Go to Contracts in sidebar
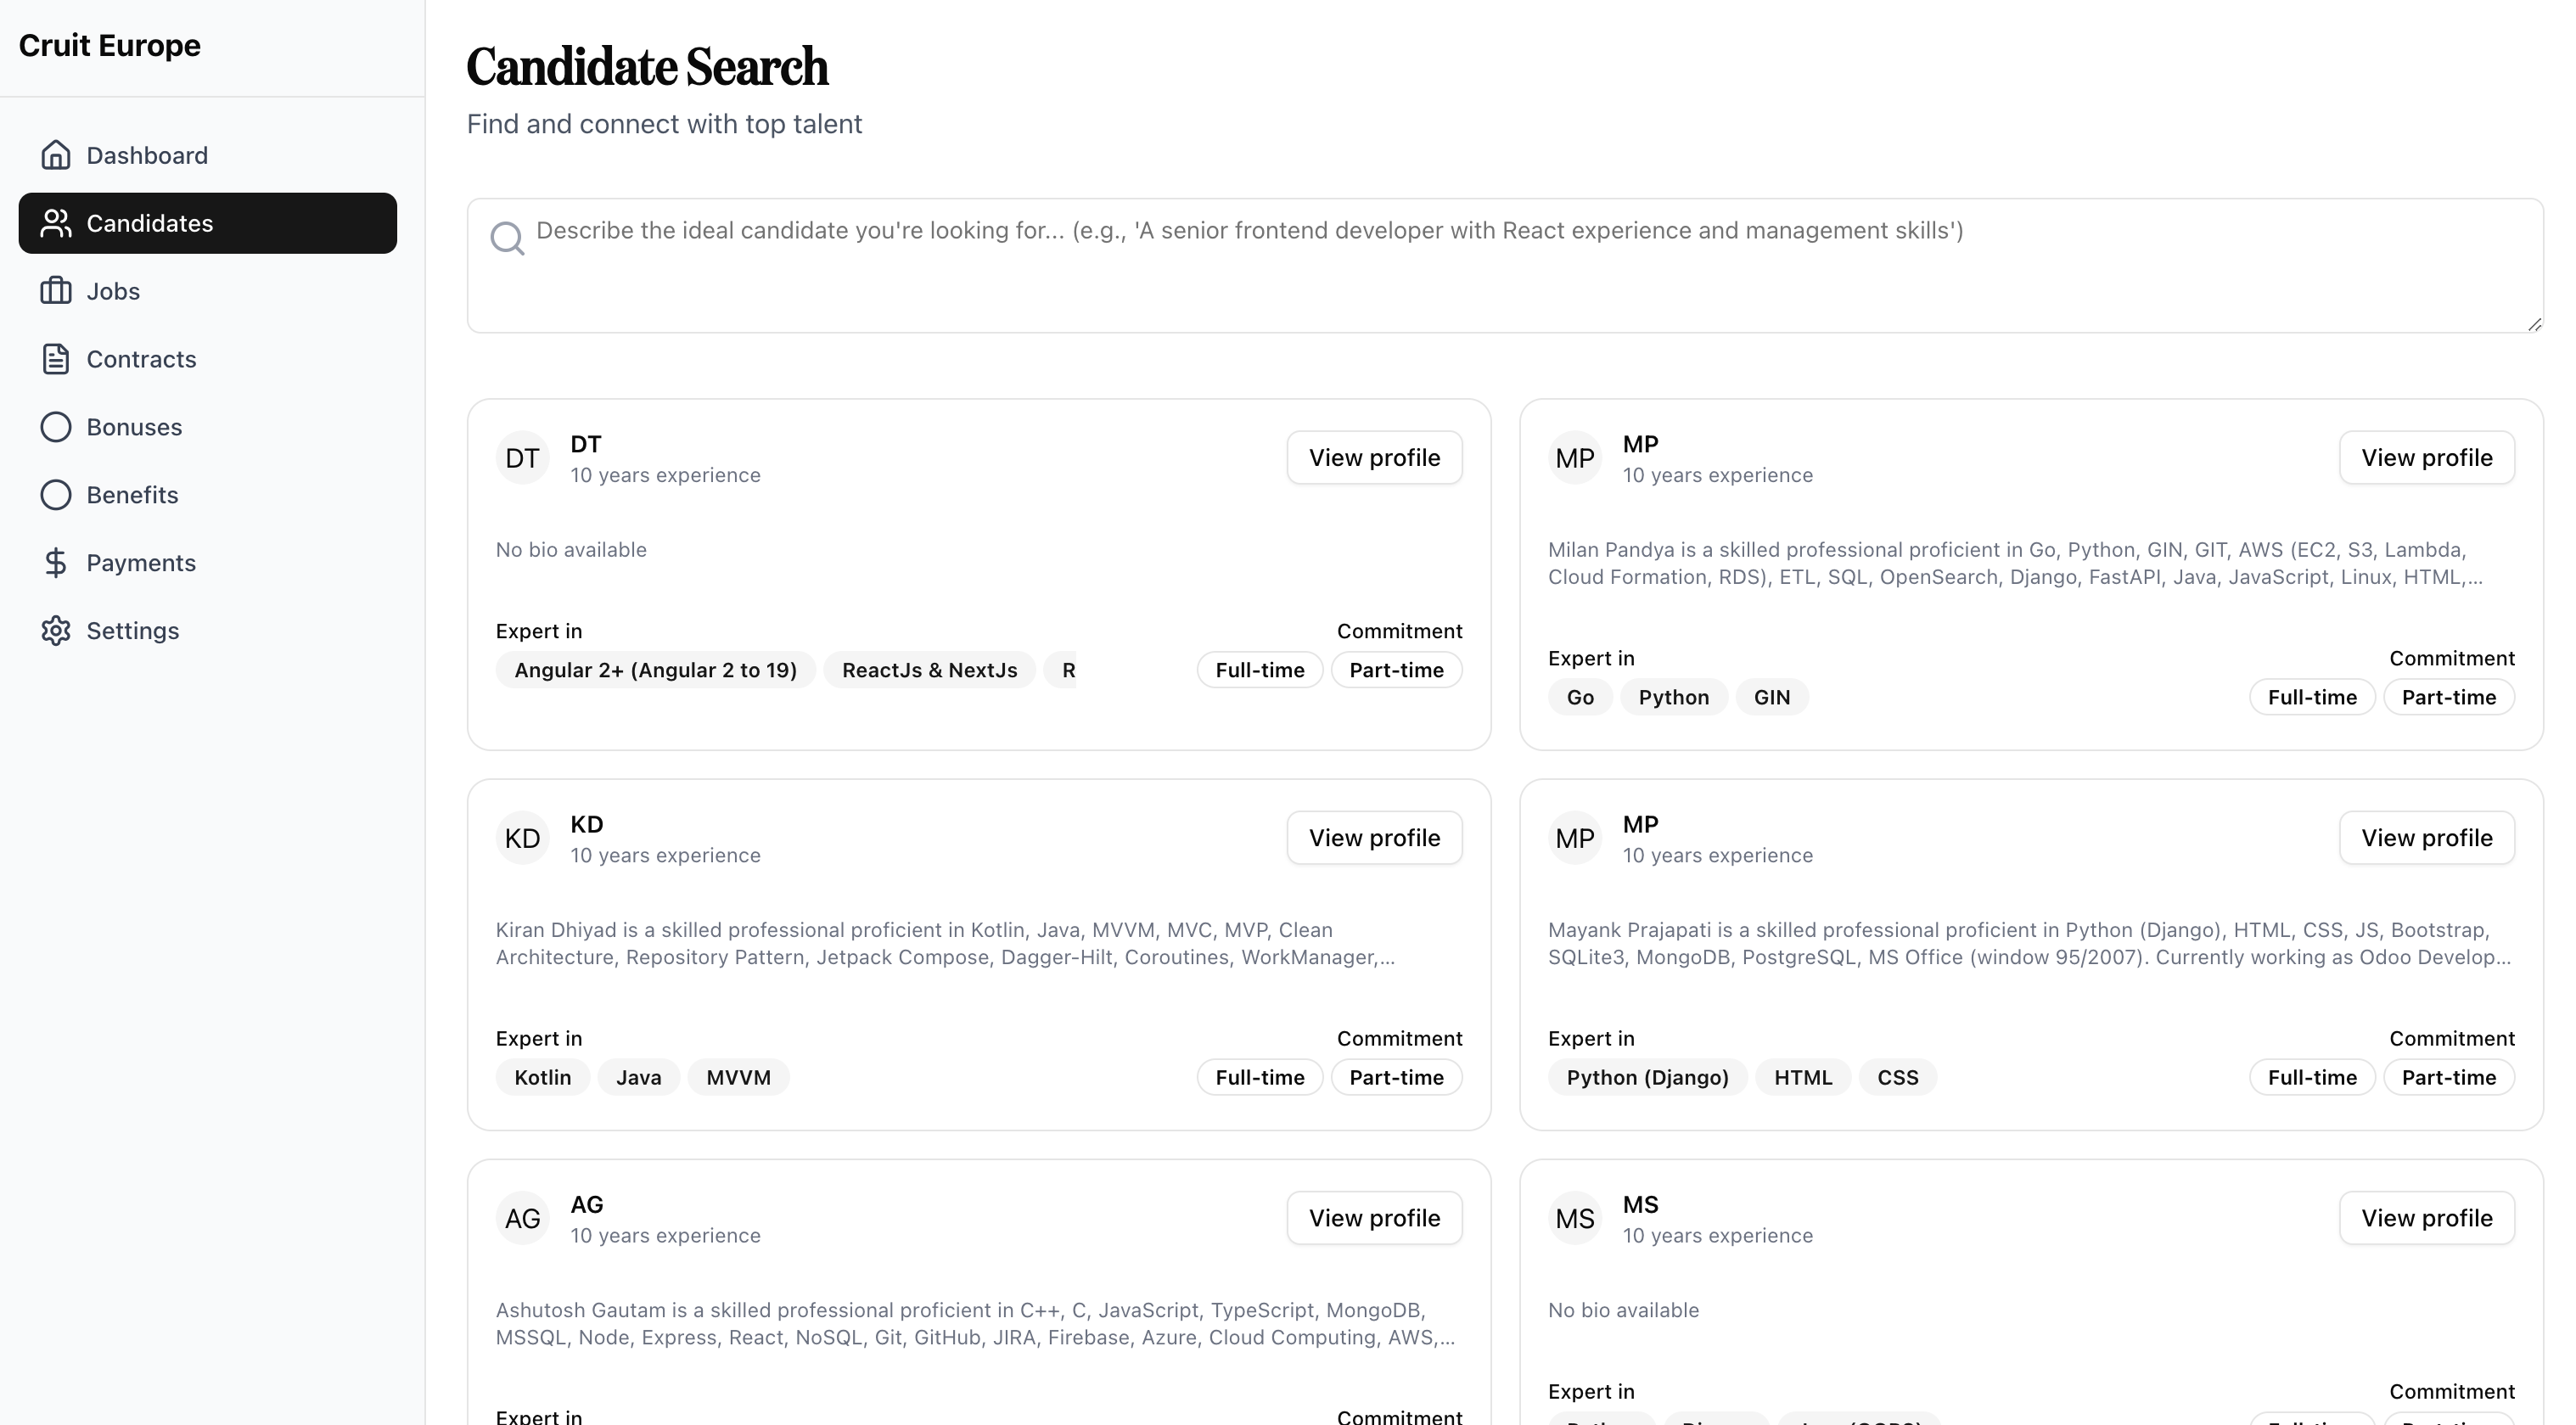The width and height of the screenshot is (2576, 1425). coord(141,359)
